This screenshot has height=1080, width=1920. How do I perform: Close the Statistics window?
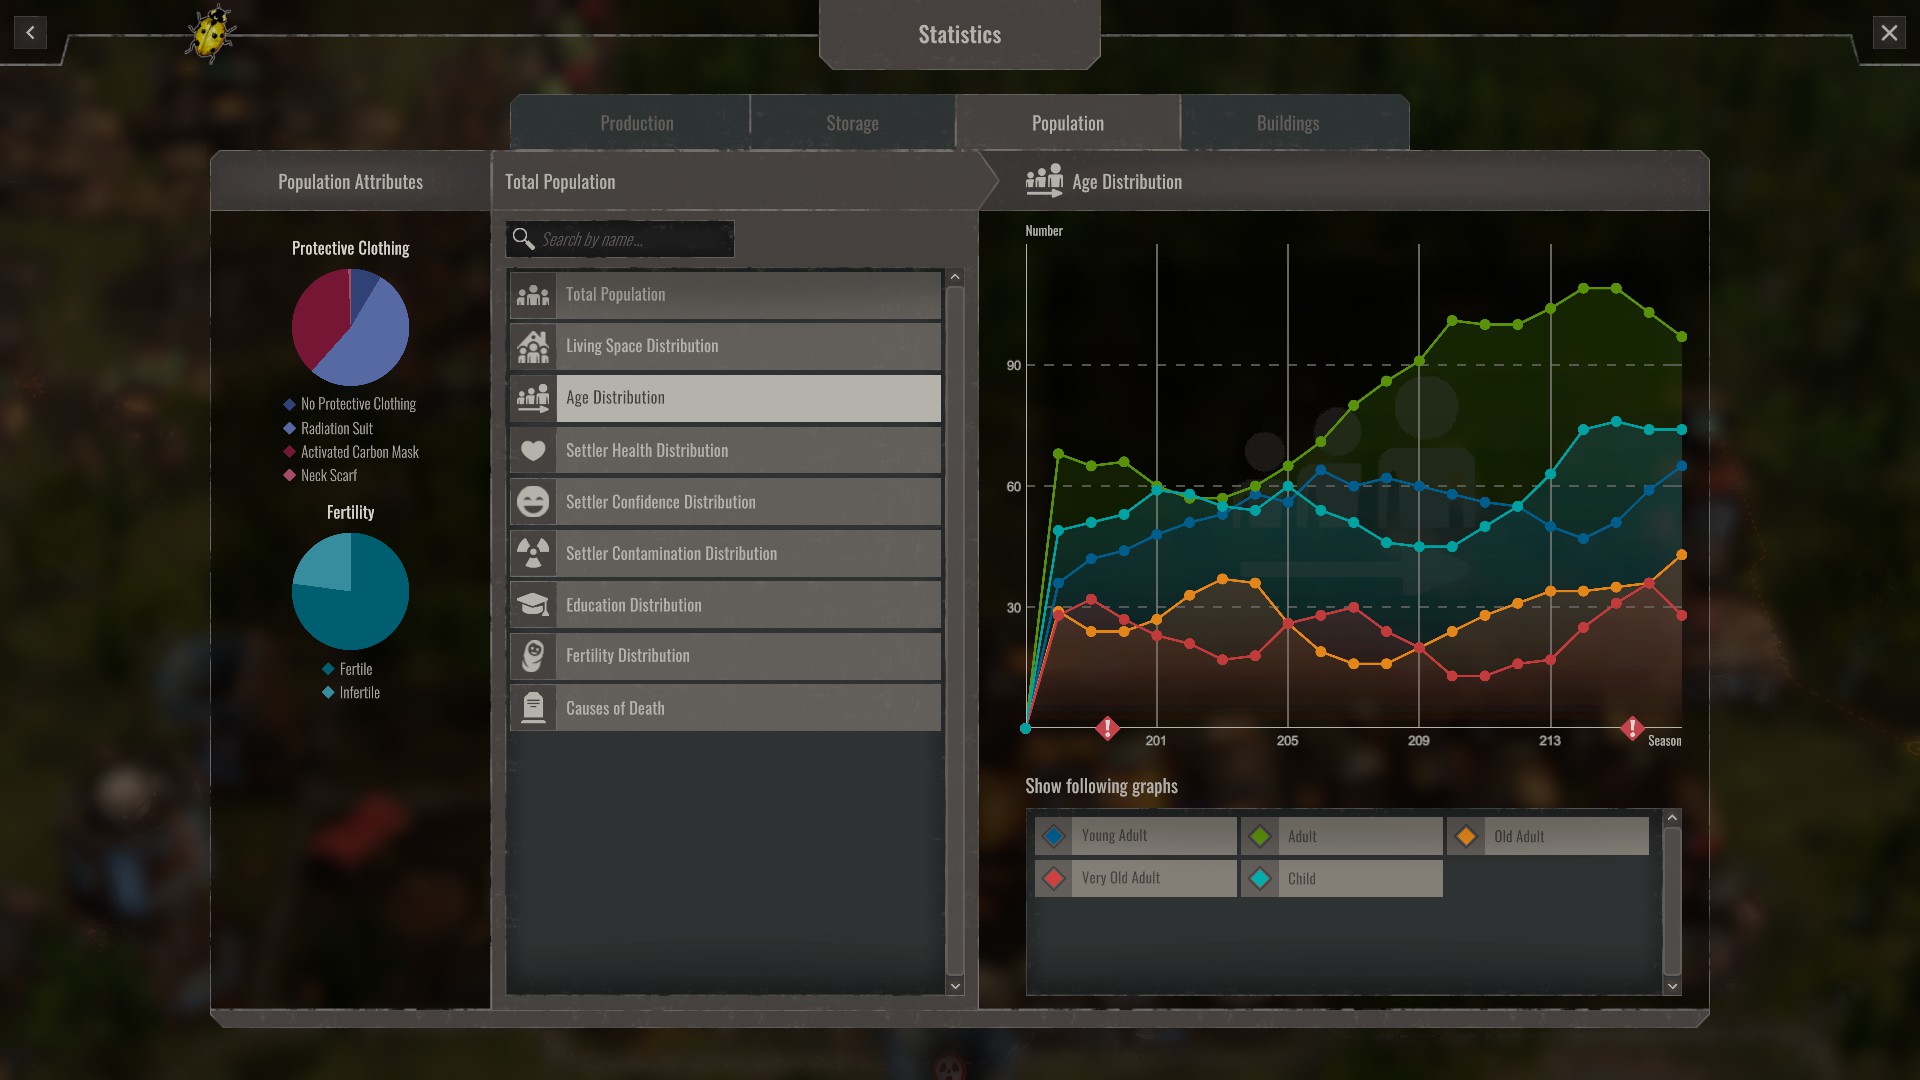pyautogui.click(x=1888, y=33)
